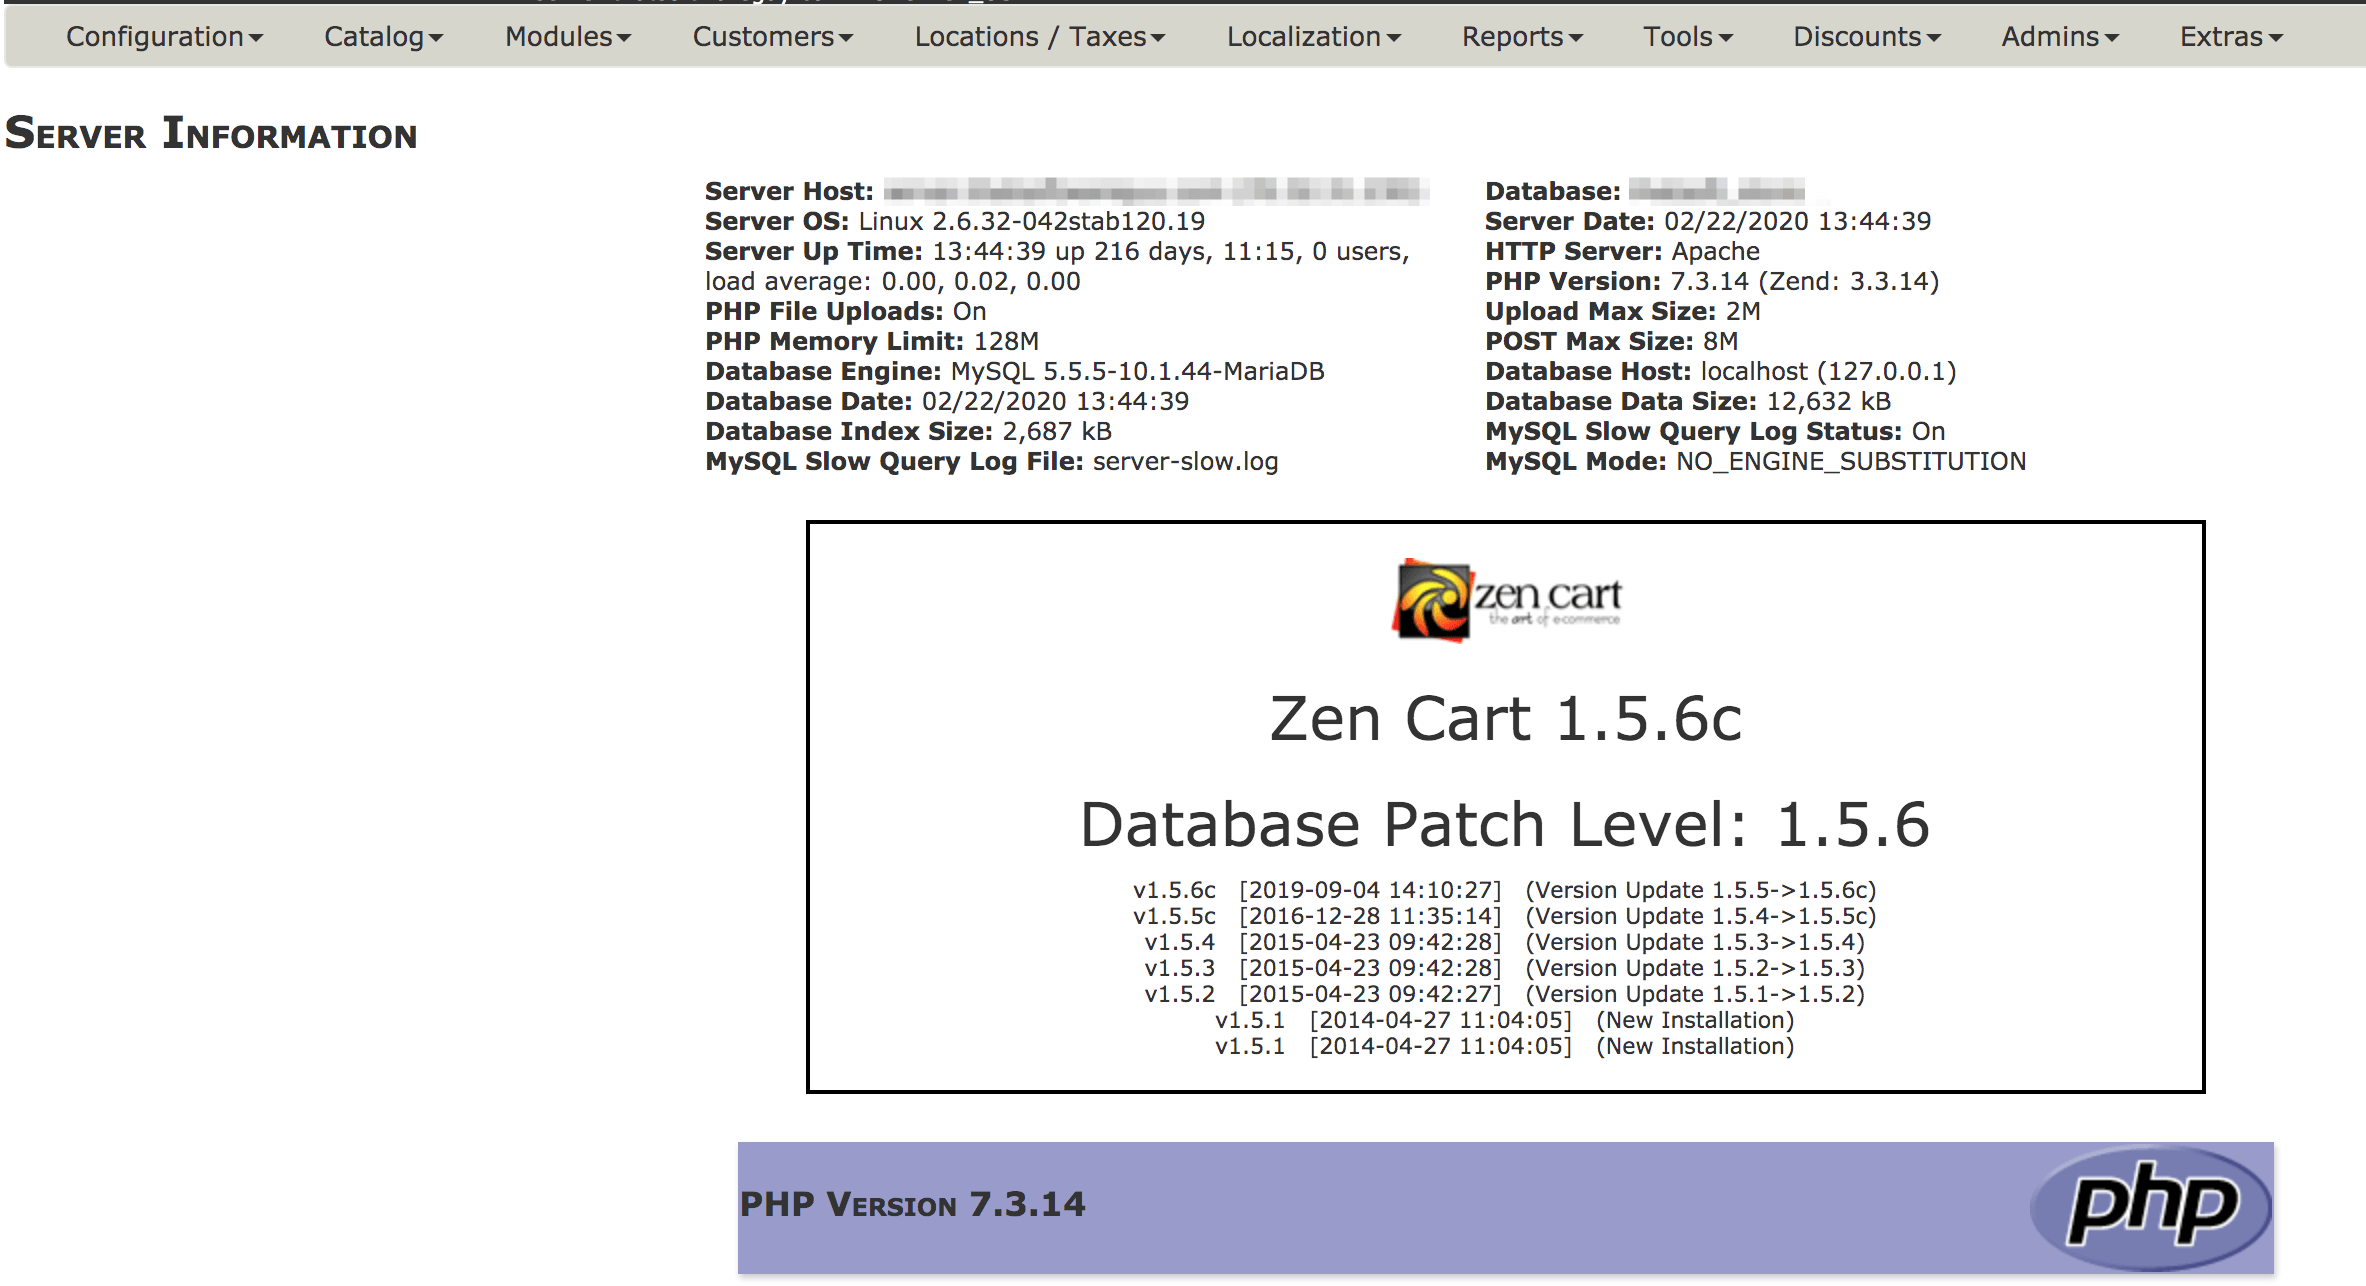
Task: Click the Server Up Time line
Action: click(1057, 251)
